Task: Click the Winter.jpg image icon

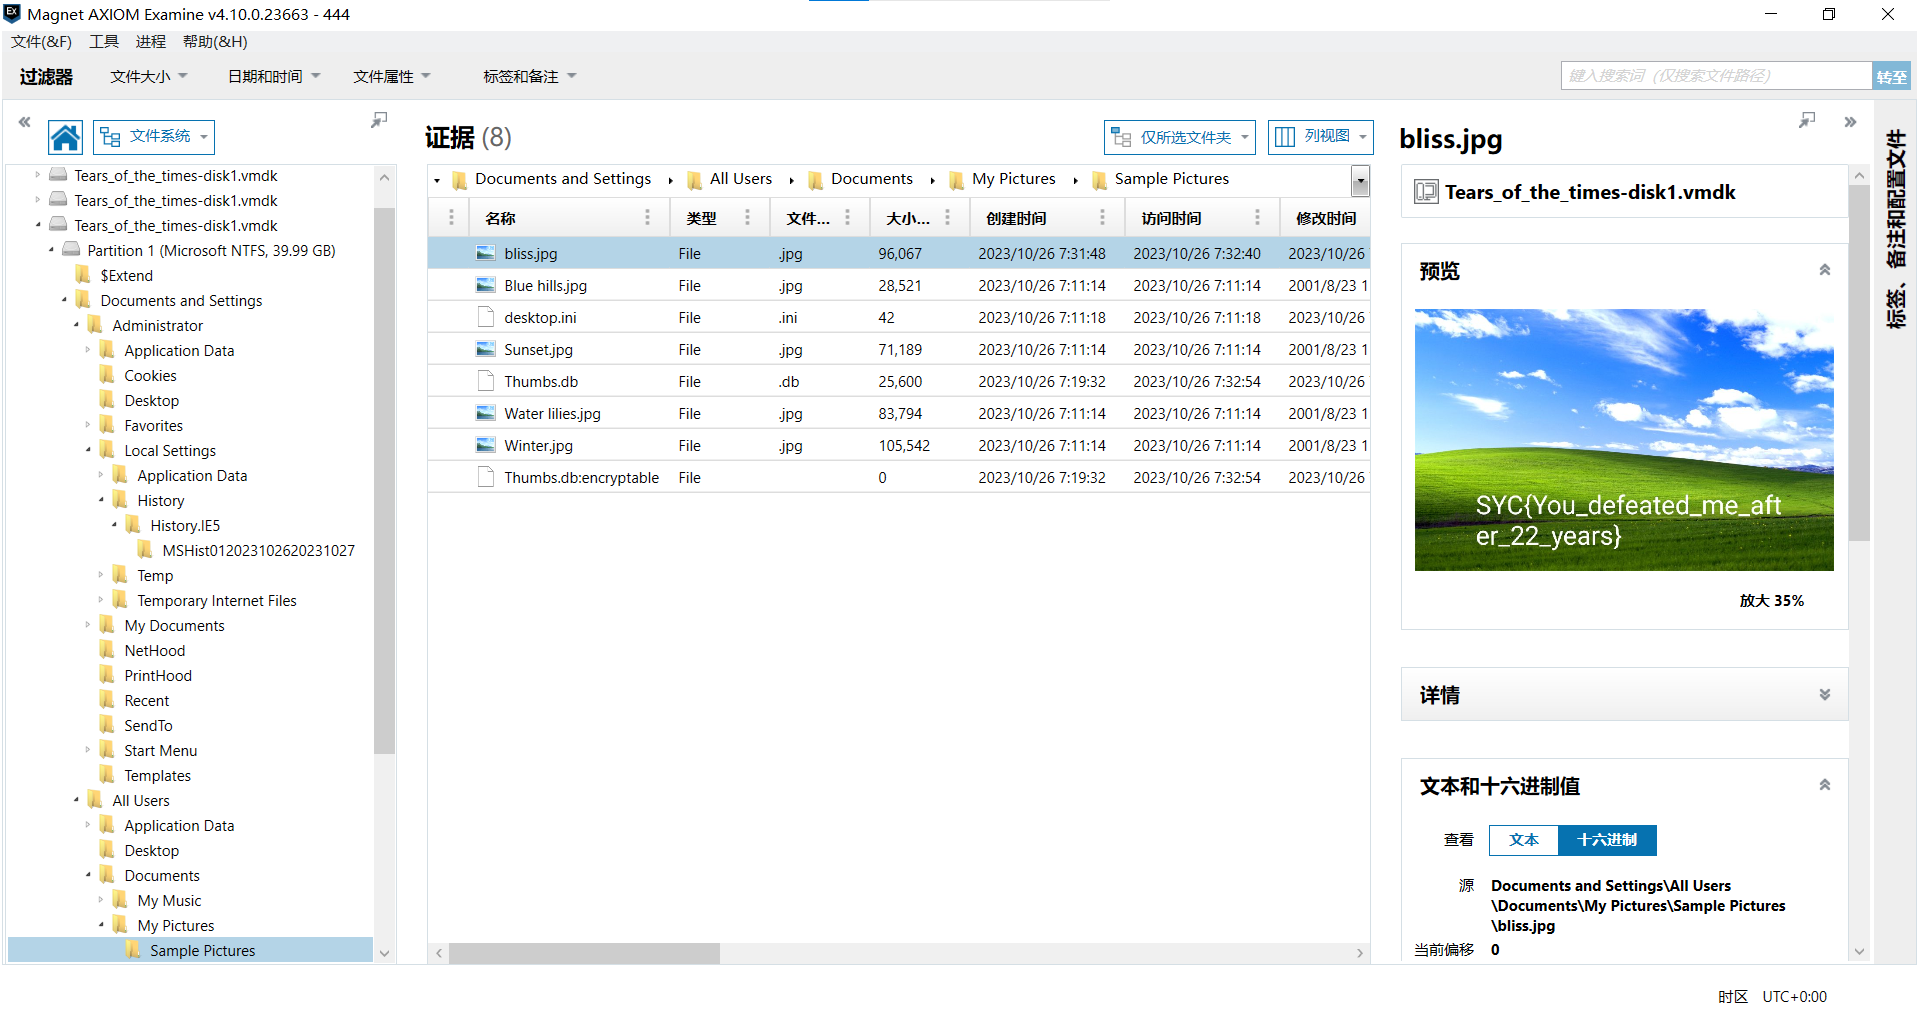Action: tap(486, 445)
